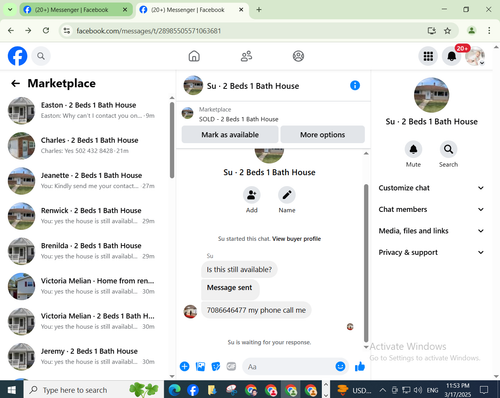Image resolution: width=500 pixels, height=398 pixels.
Task: Expand the Chat members section
Action: (431, 209)
